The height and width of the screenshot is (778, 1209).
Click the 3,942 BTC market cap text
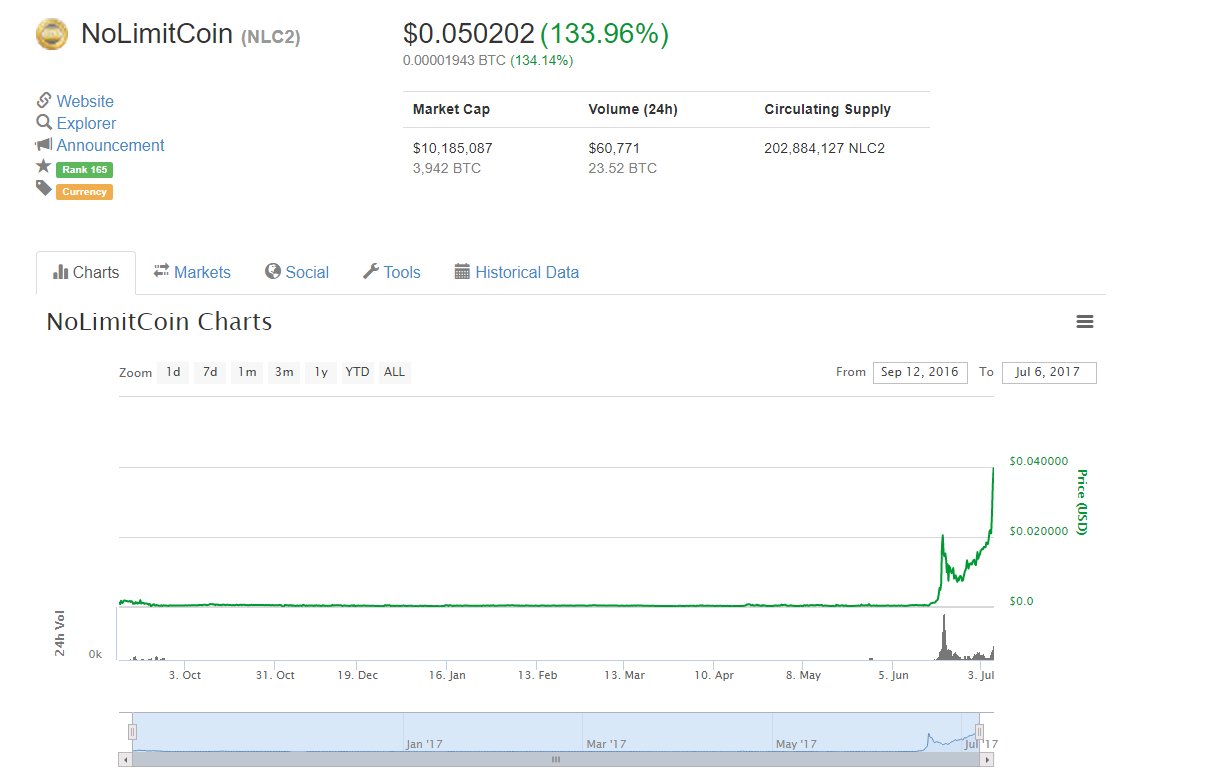tap(447, 168)
